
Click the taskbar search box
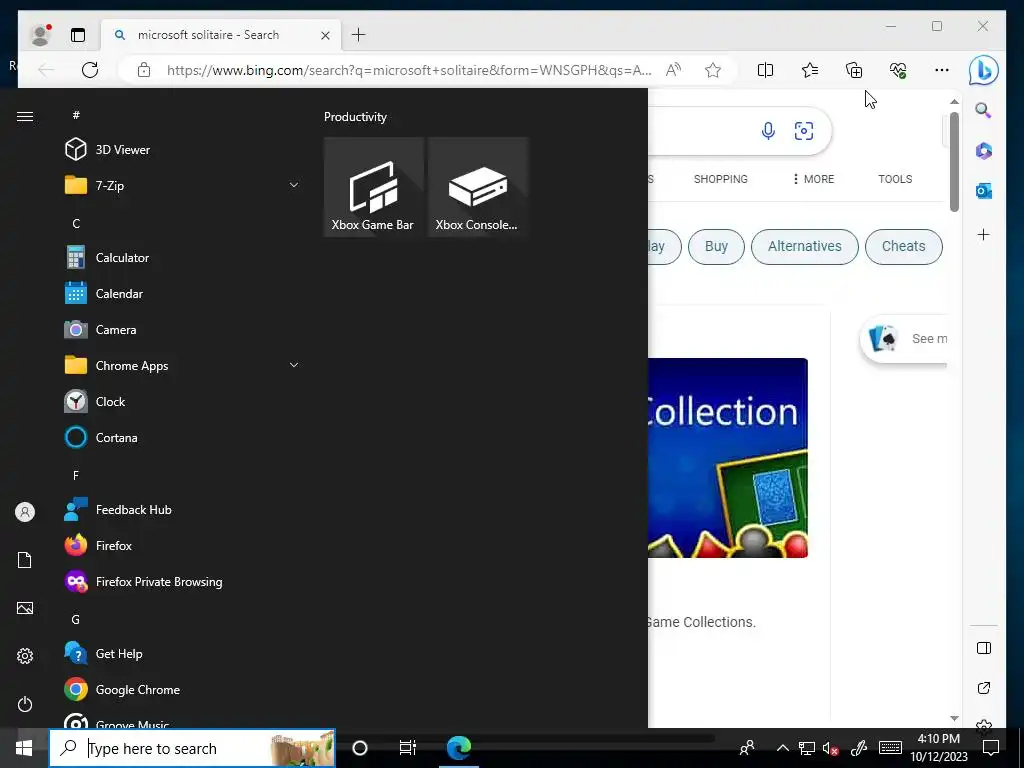click(192, 748)
